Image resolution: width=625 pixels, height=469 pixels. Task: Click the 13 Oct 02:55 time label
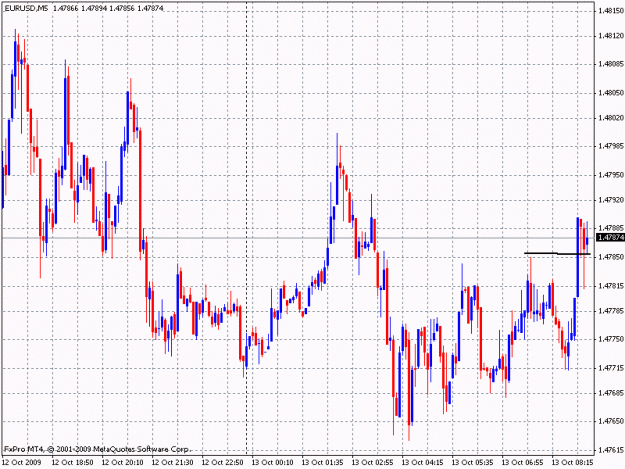[372, 462]
